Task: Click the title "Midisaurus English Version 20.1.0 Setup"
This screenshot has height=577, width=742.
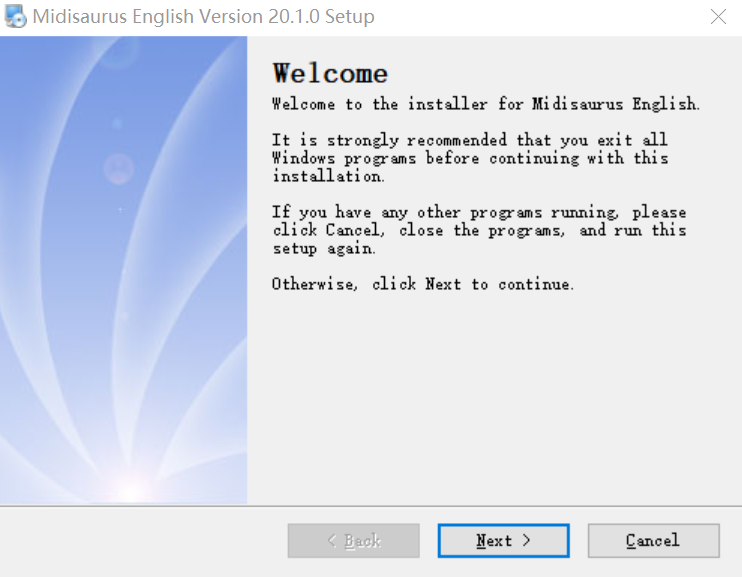Action: 203,17
